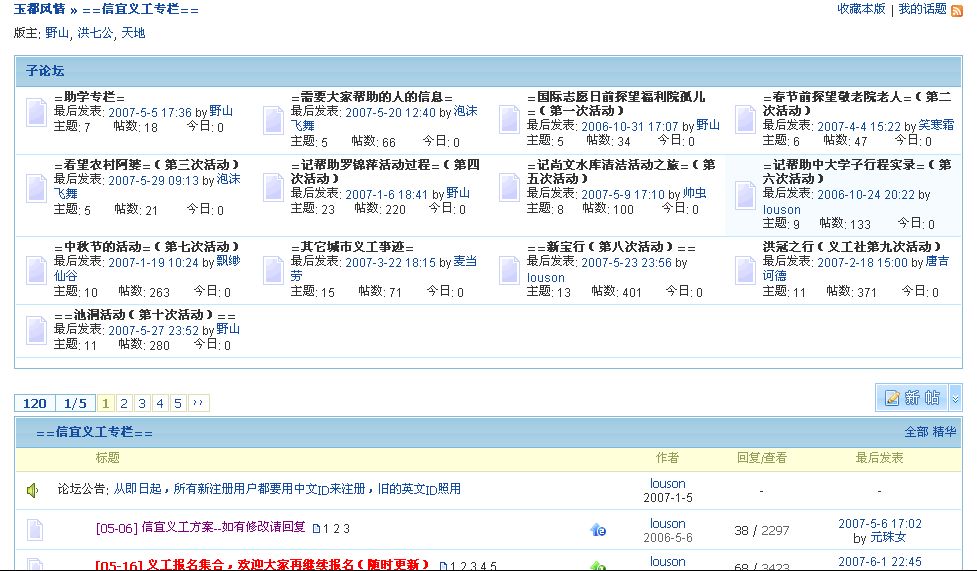977x571 pixels.
Task: Click thread icon beside 信宜义工方案
Action: tap(35, 530)
